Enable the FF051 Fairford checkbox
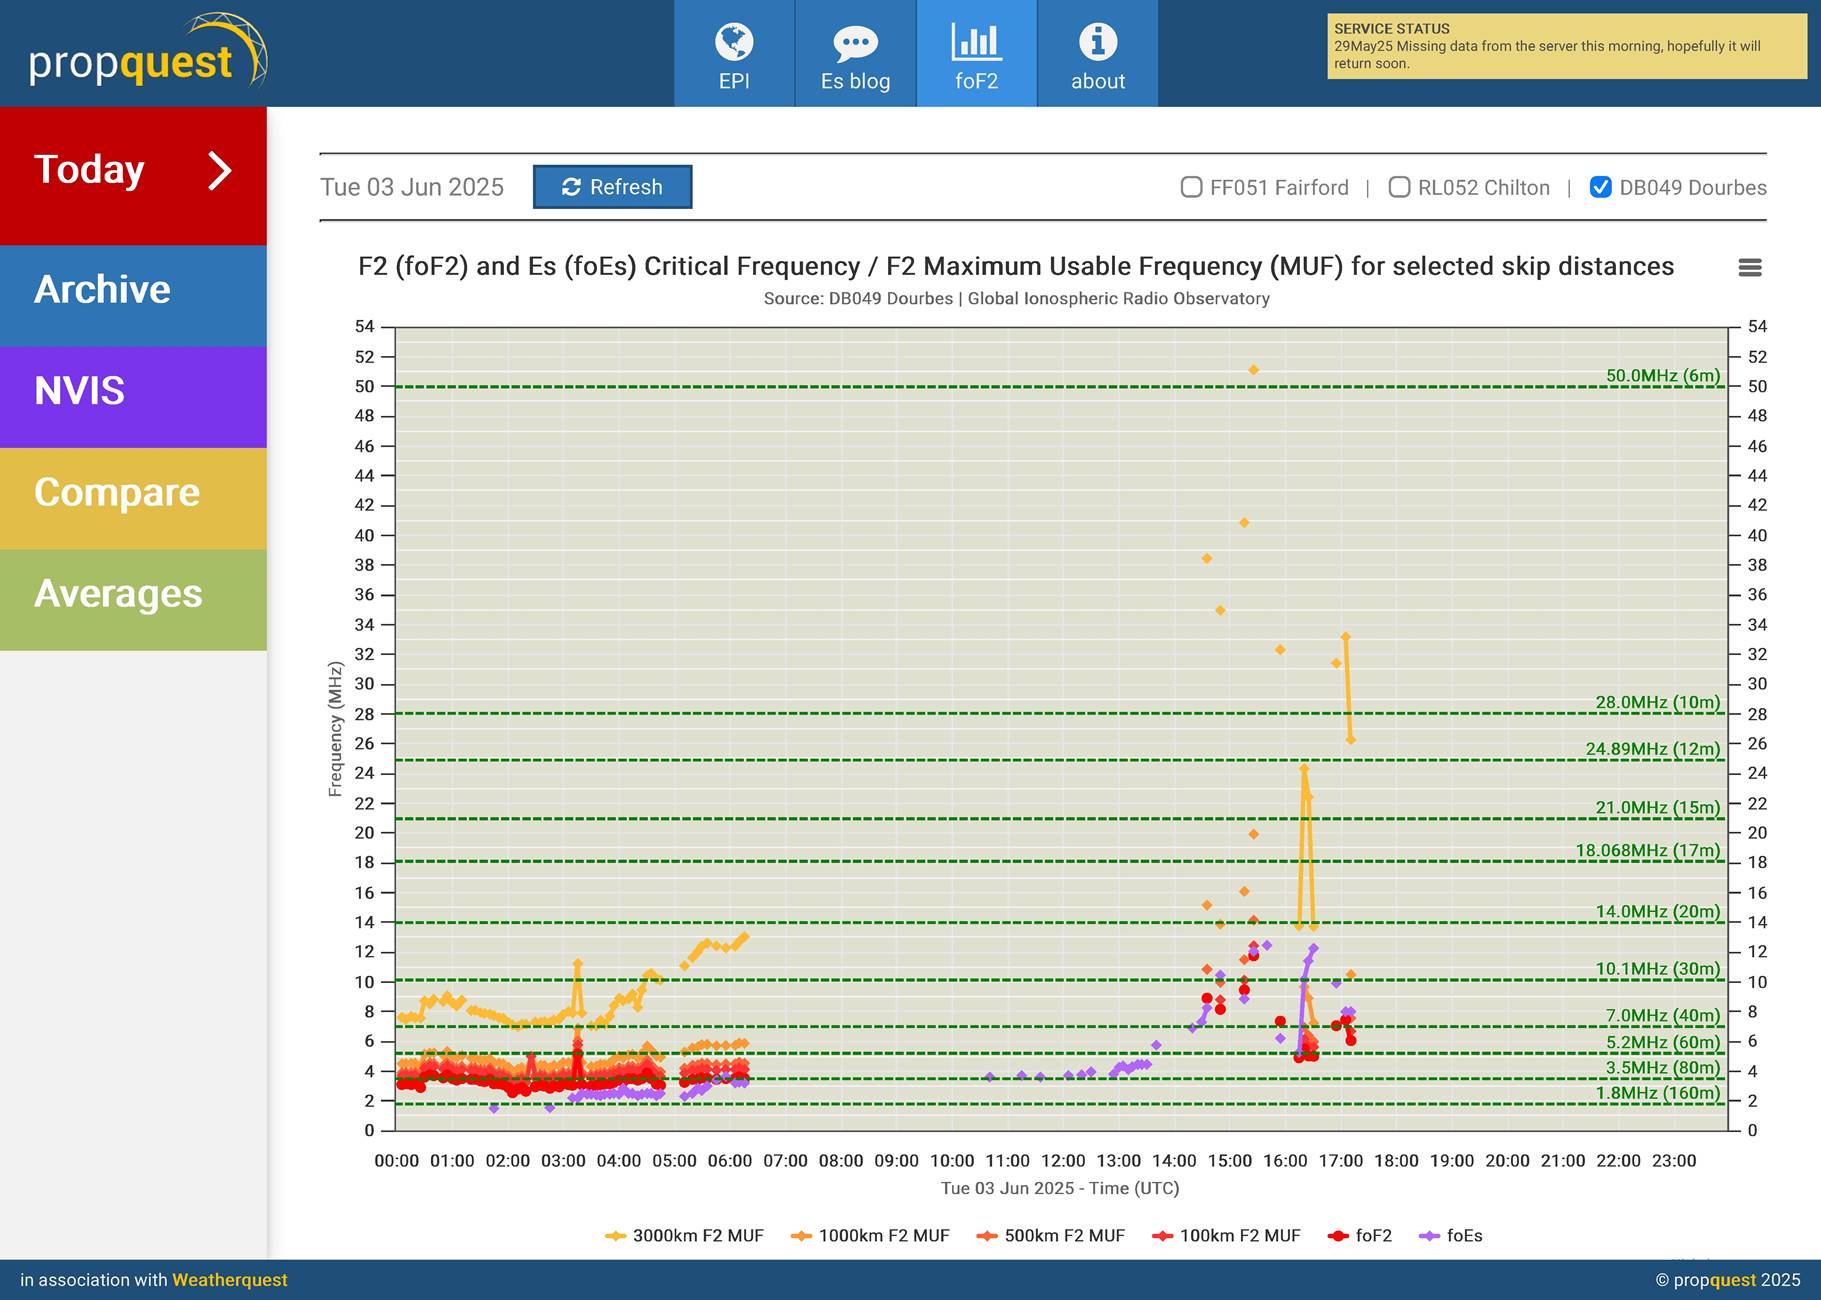This screenshot has width=1821, height=1300. (1191, 187)
